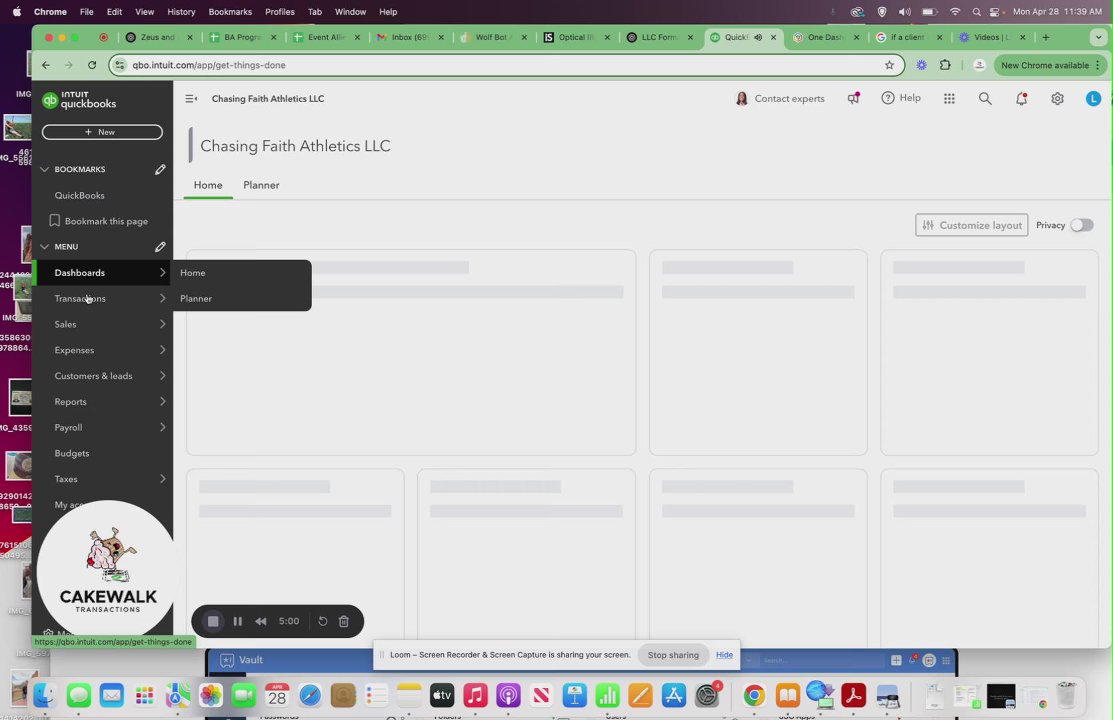Open Music app in the Dock
The width and height of the screenshot is (1113, 720).
tap(475, 695)
